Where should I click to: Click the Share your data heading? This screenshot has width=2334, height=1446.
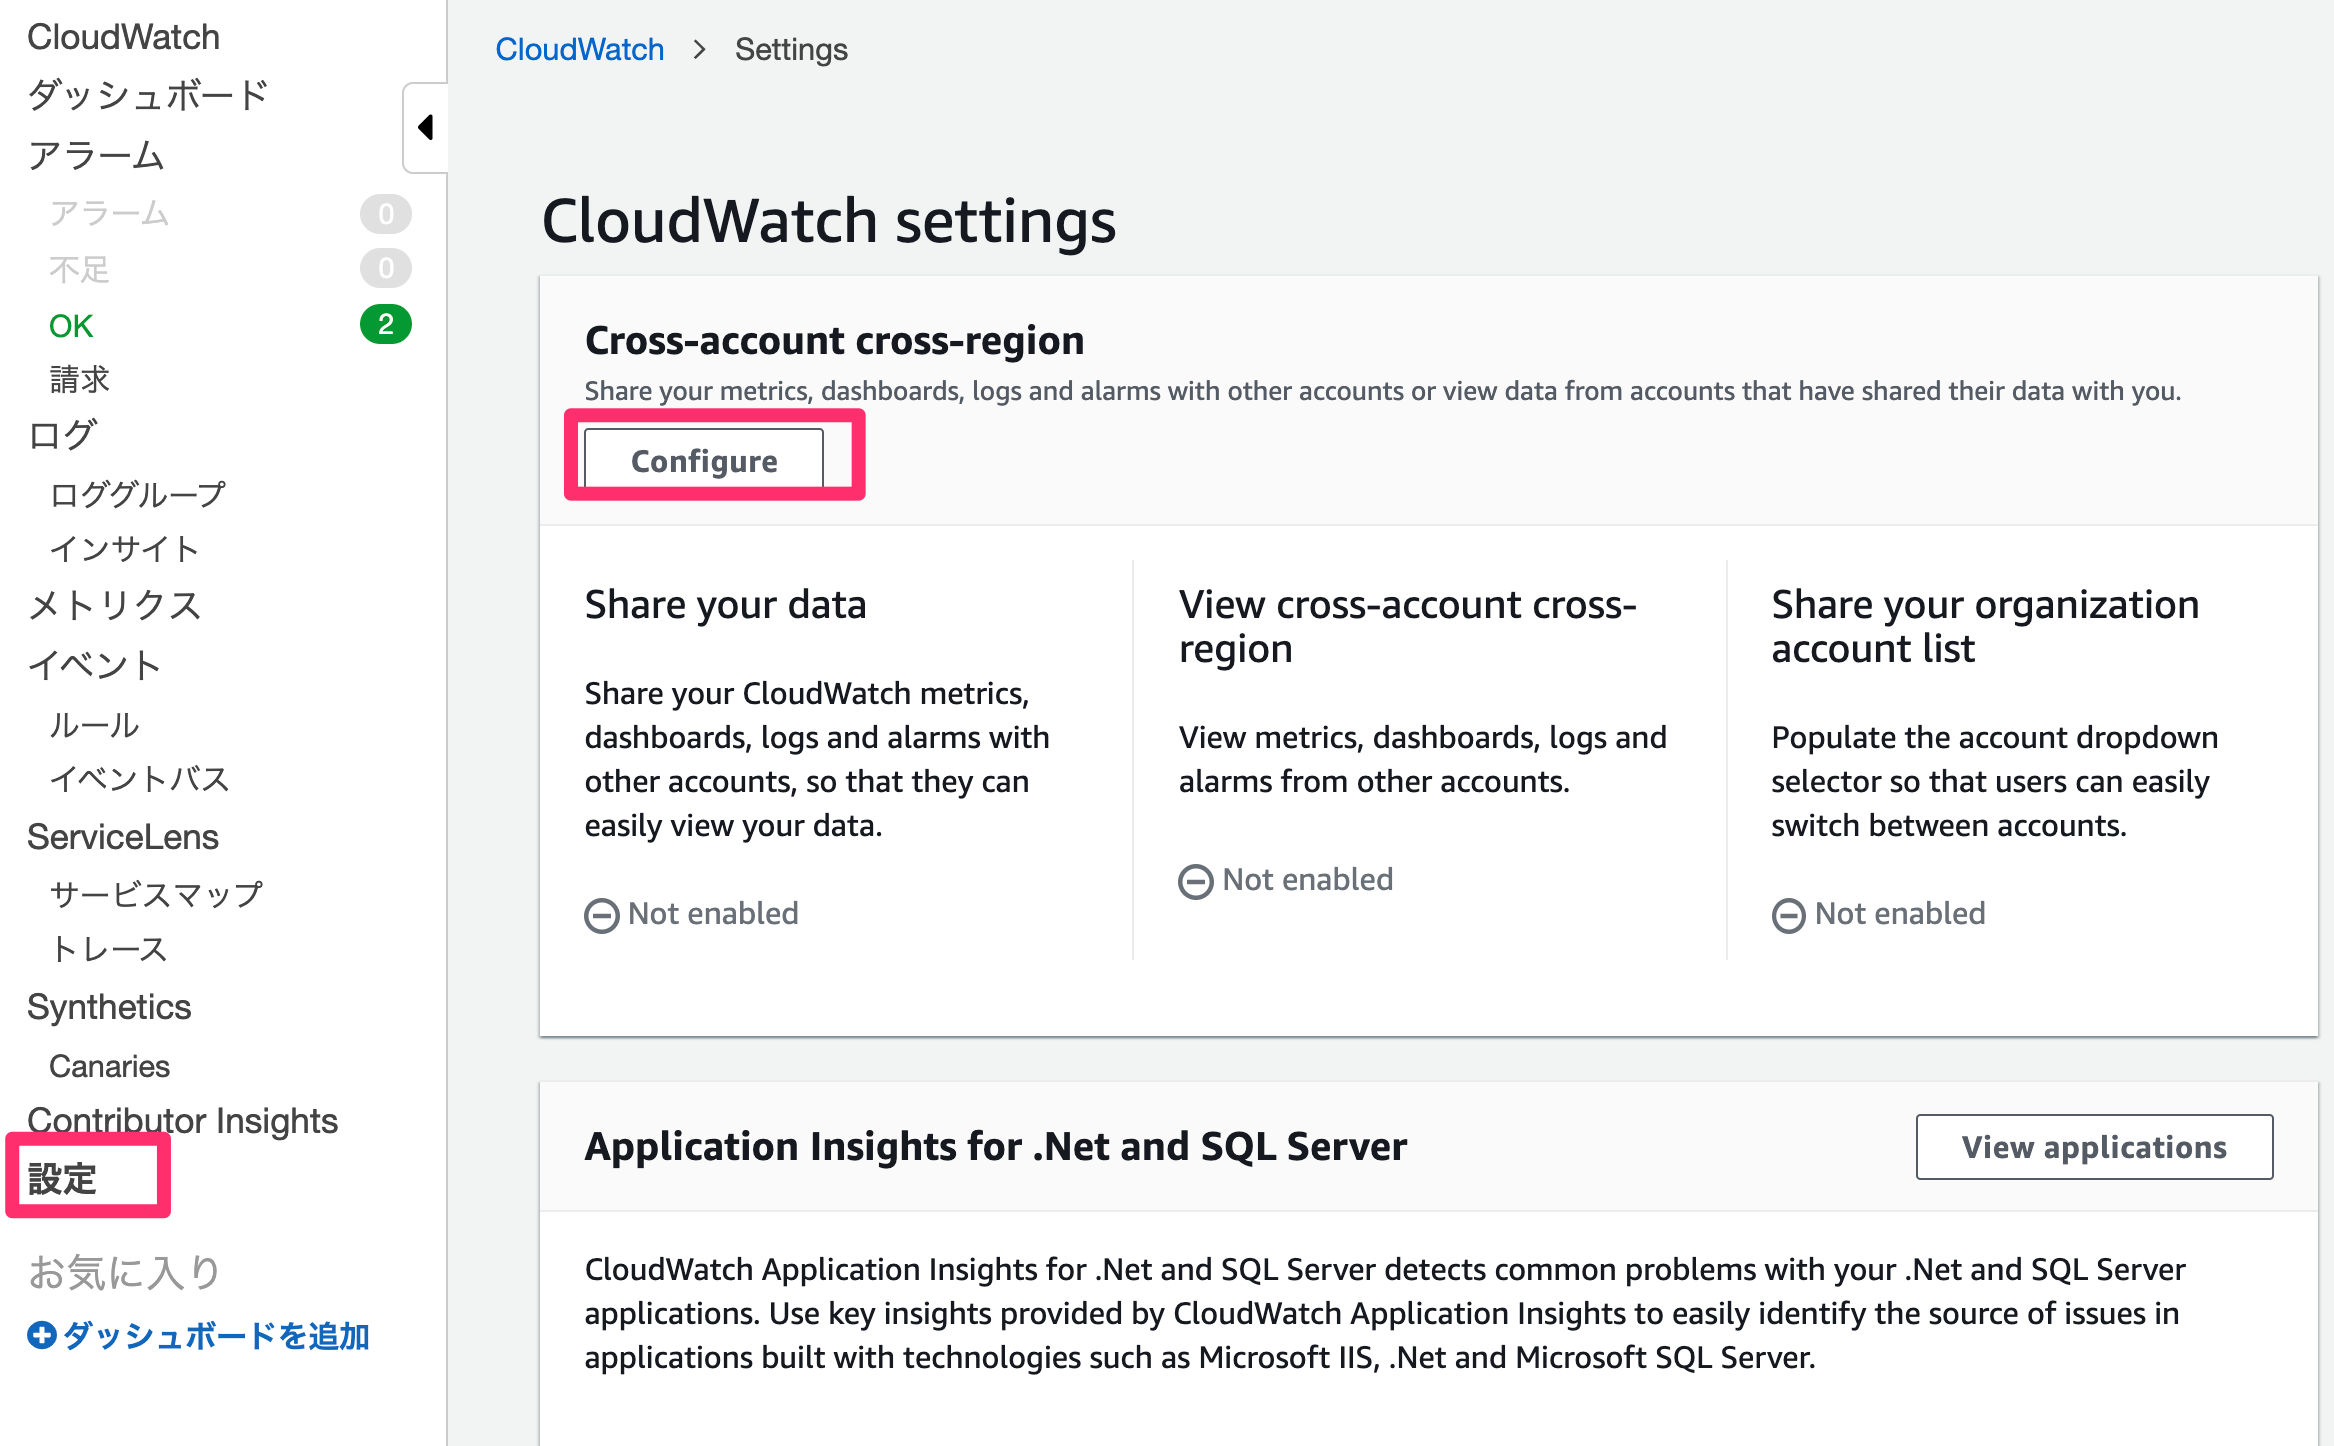(726, 605)
